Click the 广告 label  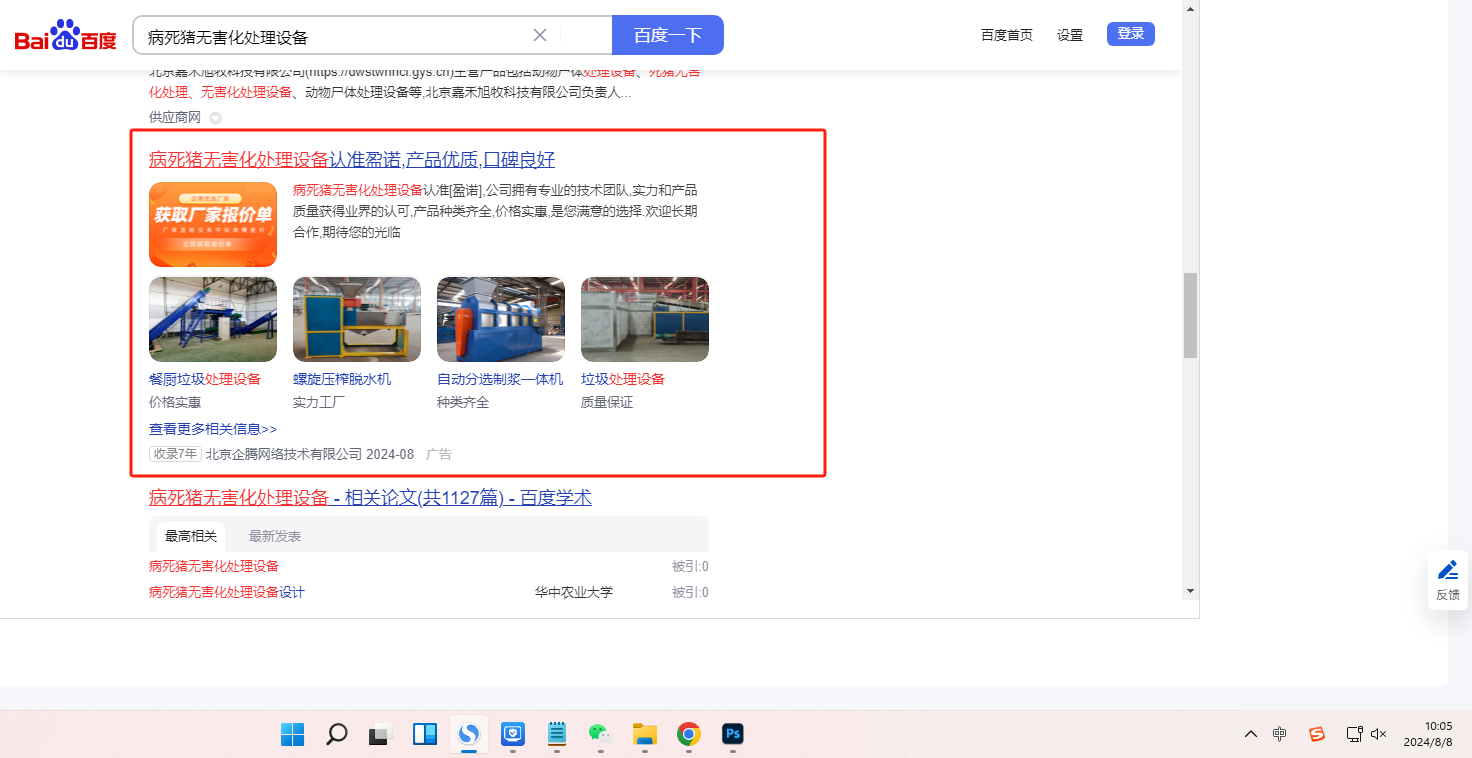[439, 454]
